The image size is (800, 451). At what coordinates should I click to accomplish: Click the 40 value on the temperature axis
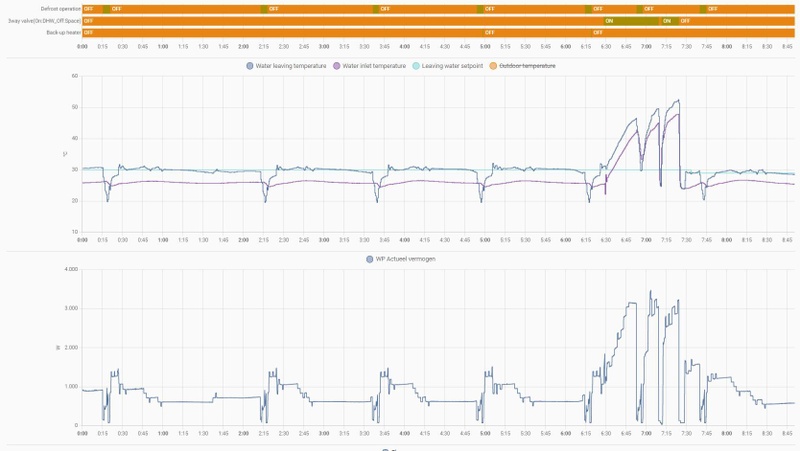click(x=74, y=138)
